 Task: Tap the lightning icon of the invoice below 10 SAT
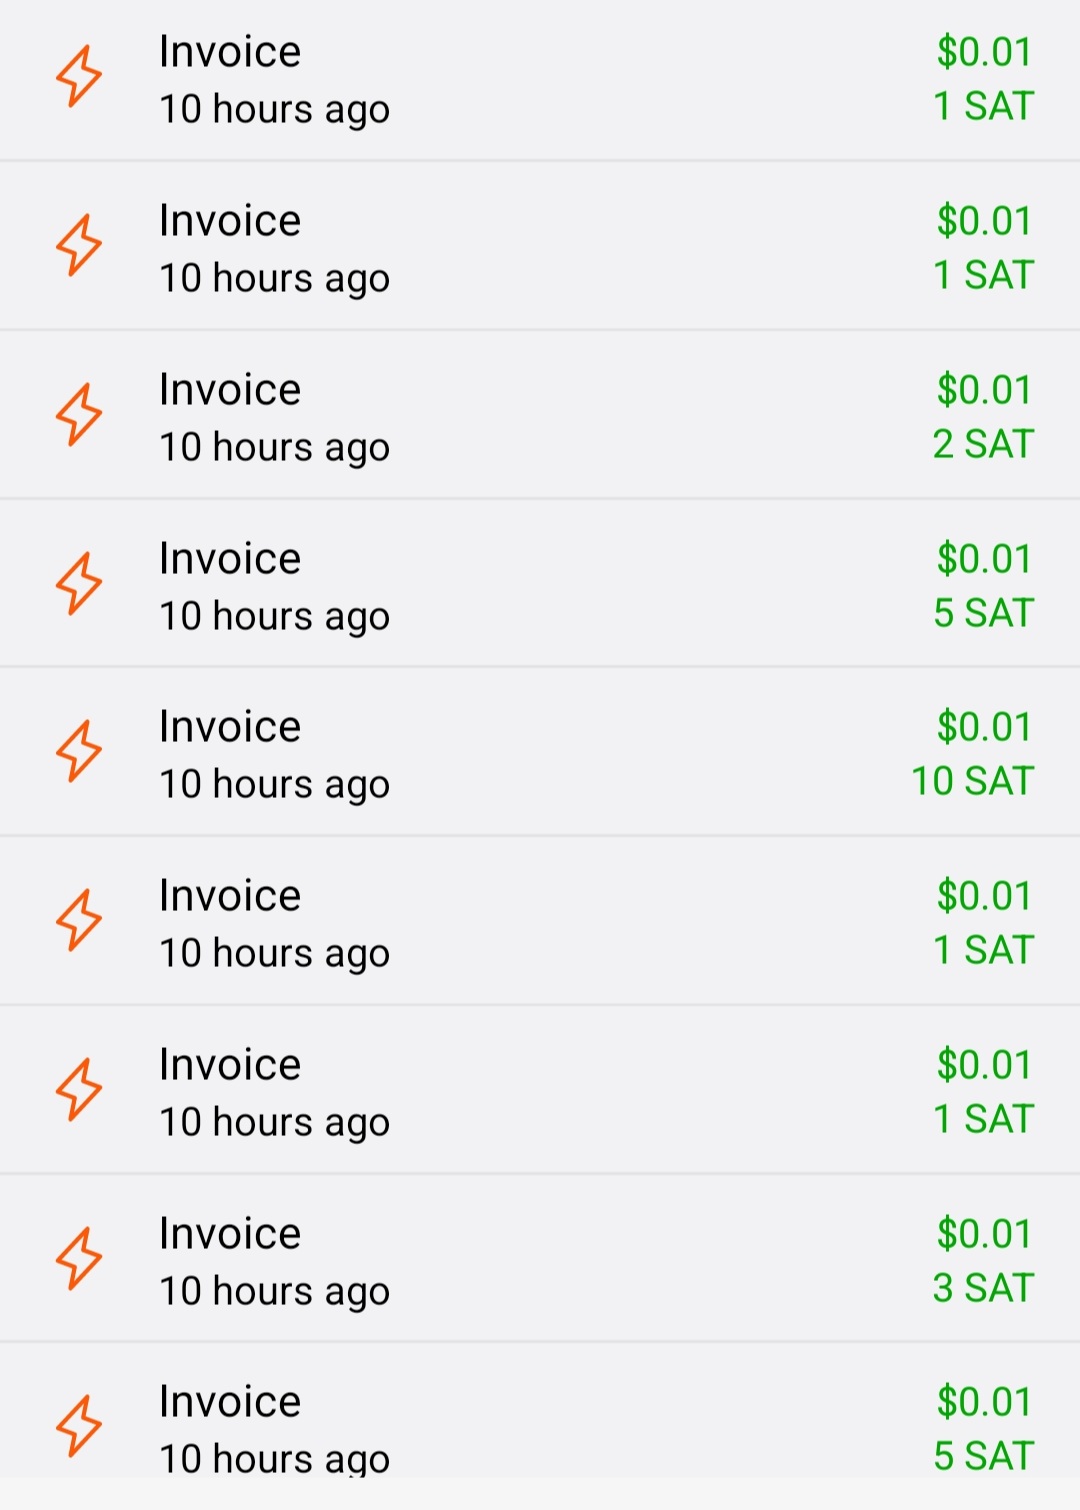coord(78,920)
